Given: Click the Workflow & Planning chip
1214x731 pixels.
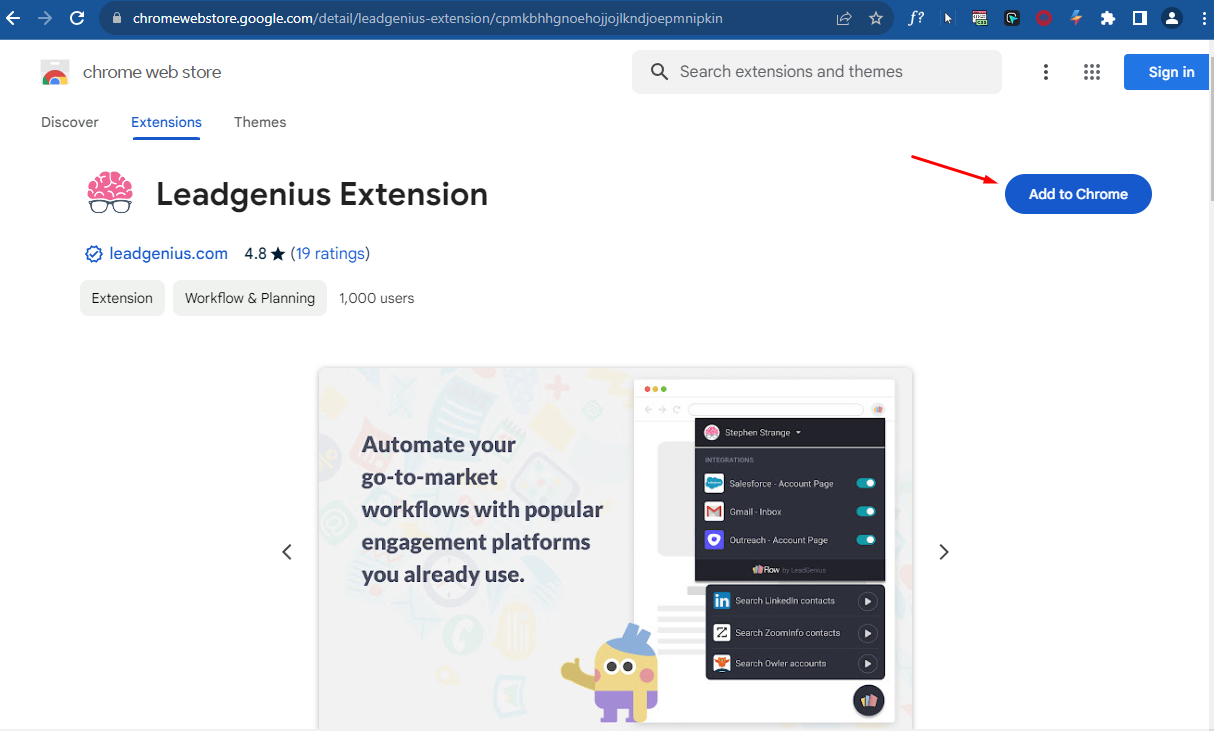Looking at the screenshot, I should tap(250, 298).
